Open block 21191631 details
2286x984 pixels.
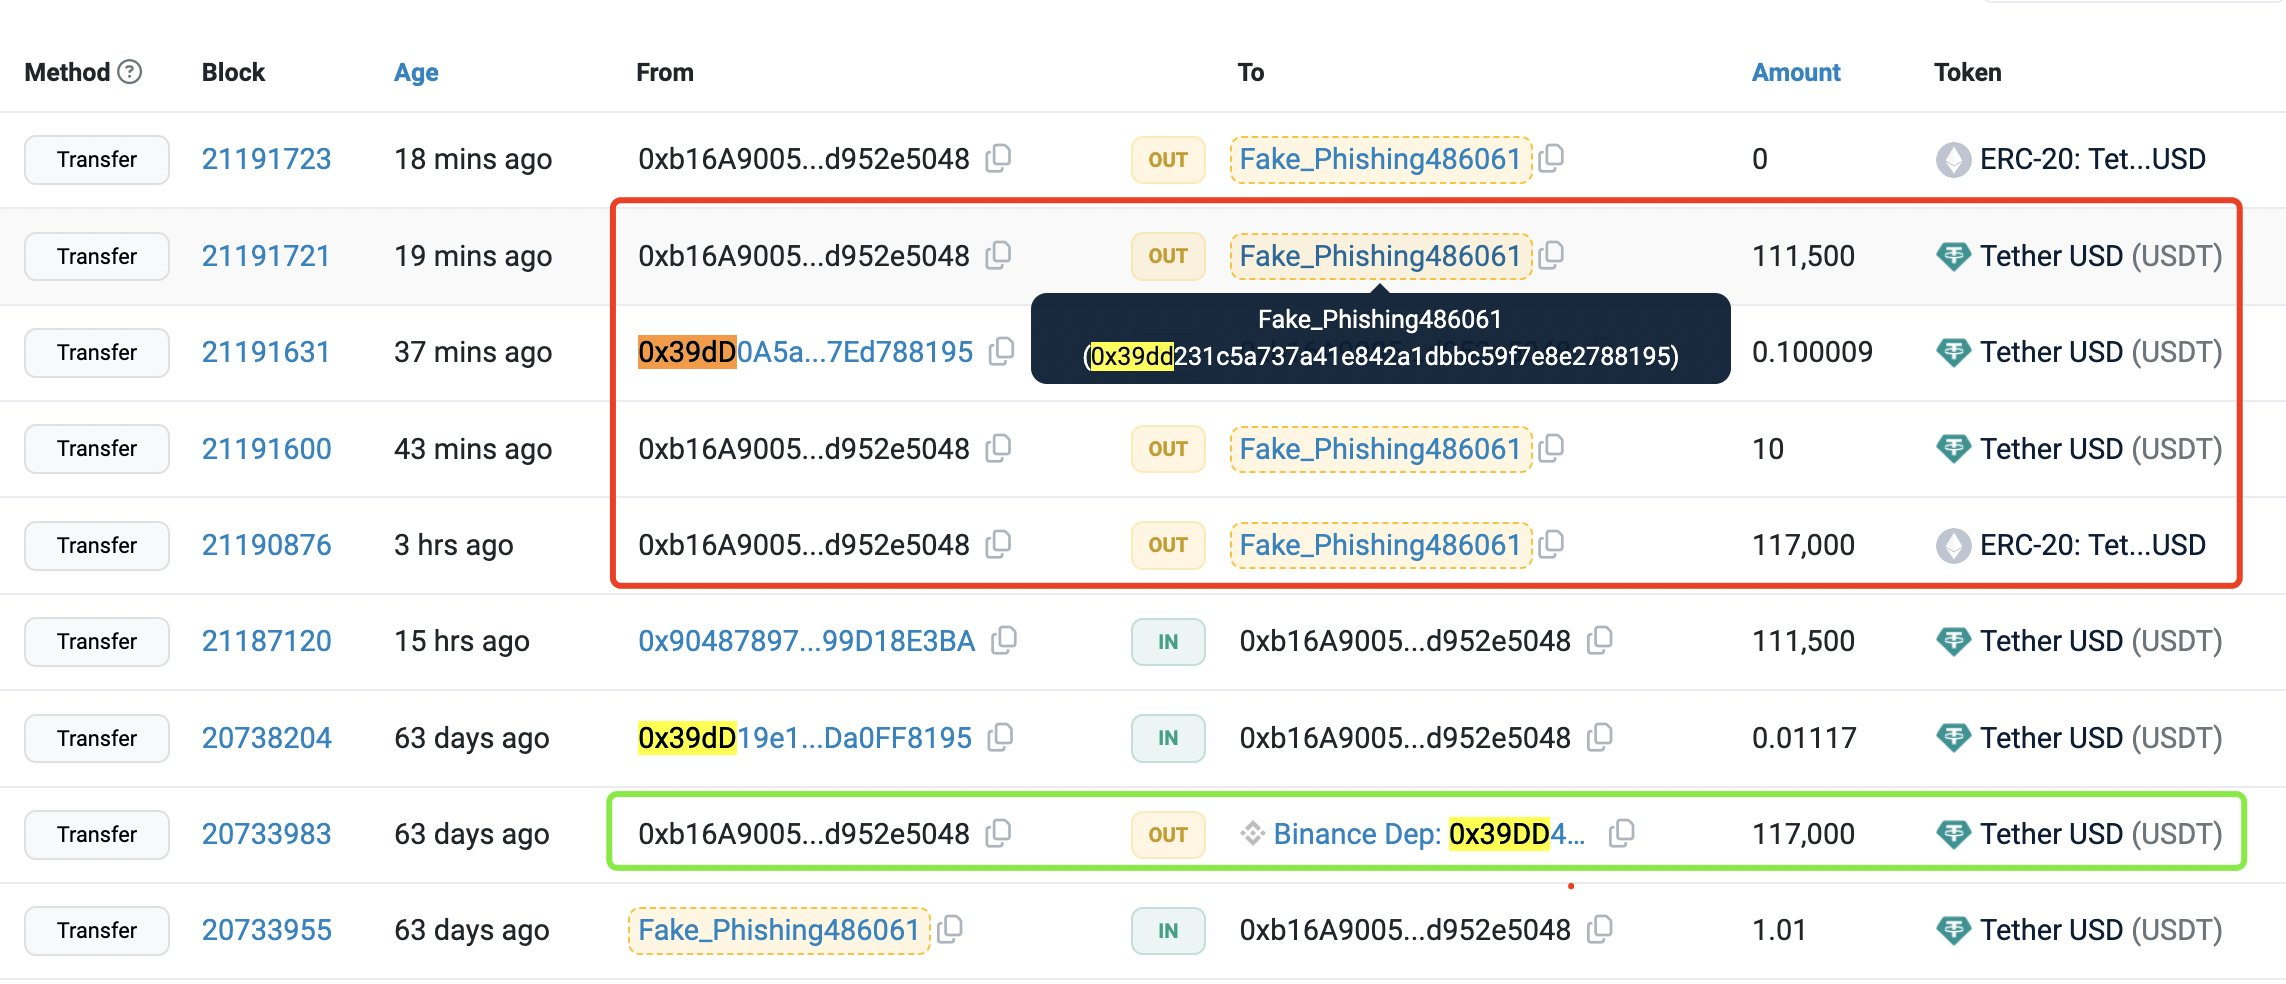pos(266,351)
